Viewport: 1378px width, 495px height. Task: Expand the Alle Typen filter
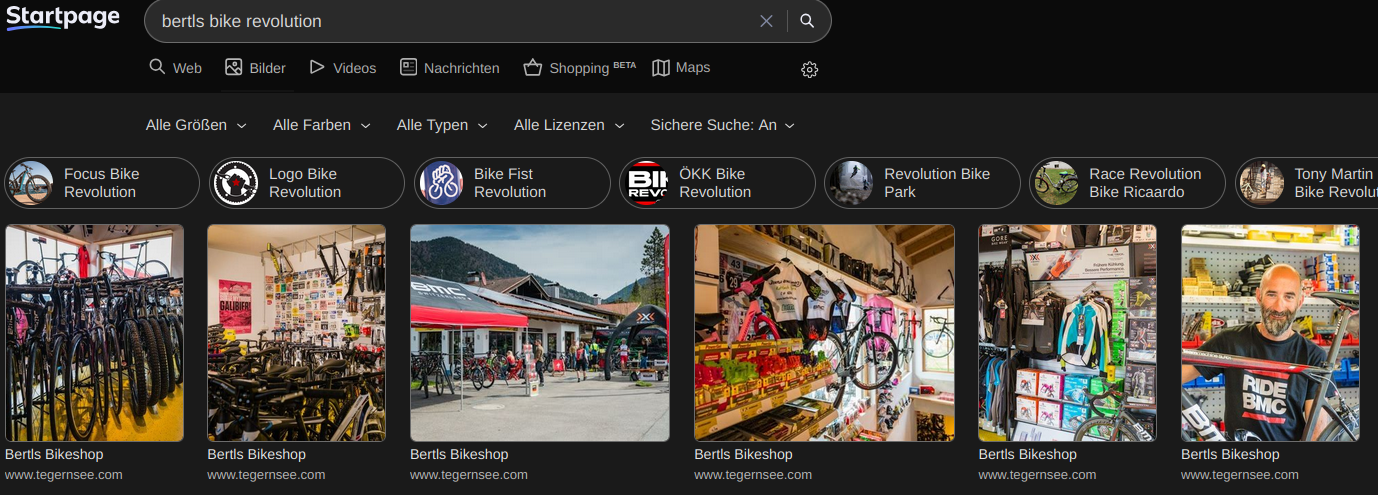[x=442, y=125]
